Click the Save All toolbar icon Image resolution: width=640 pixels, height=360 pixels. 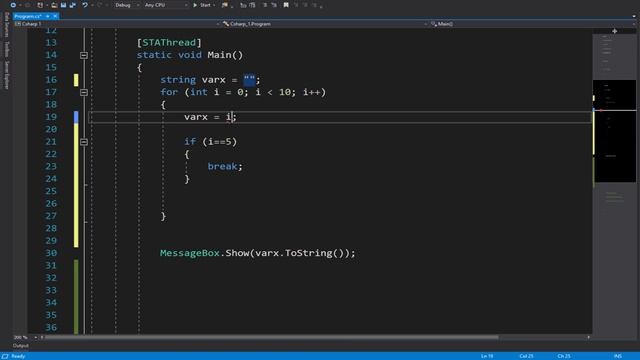(73, 5)
